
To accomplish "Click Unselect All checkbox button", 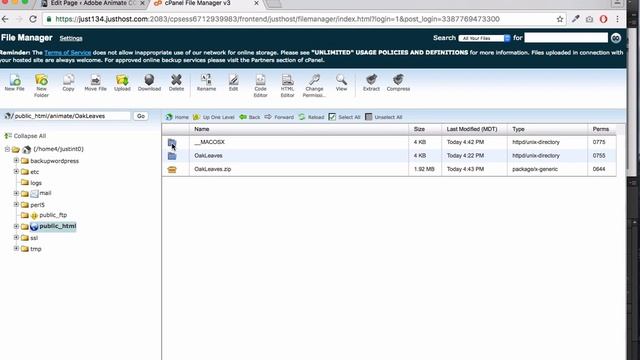I will pos(383,117).
